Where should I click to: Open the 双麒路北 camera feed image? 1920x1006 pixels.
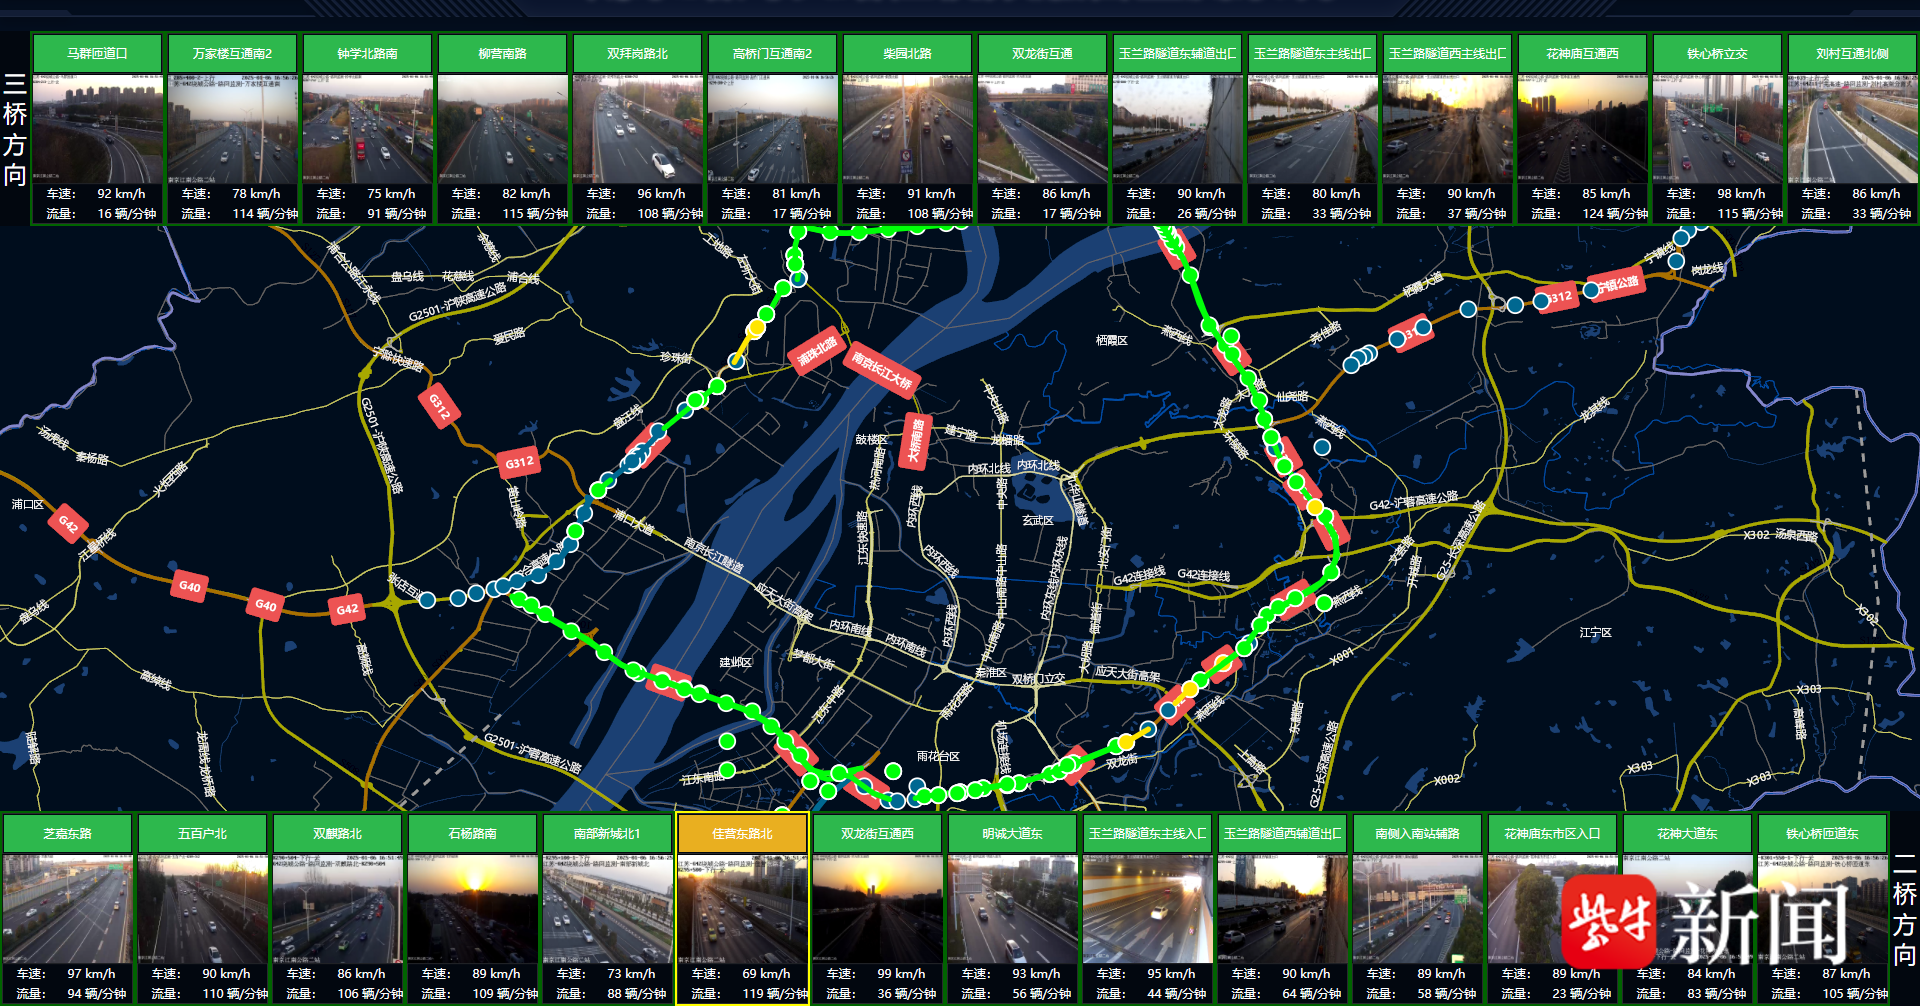(337, 908)
